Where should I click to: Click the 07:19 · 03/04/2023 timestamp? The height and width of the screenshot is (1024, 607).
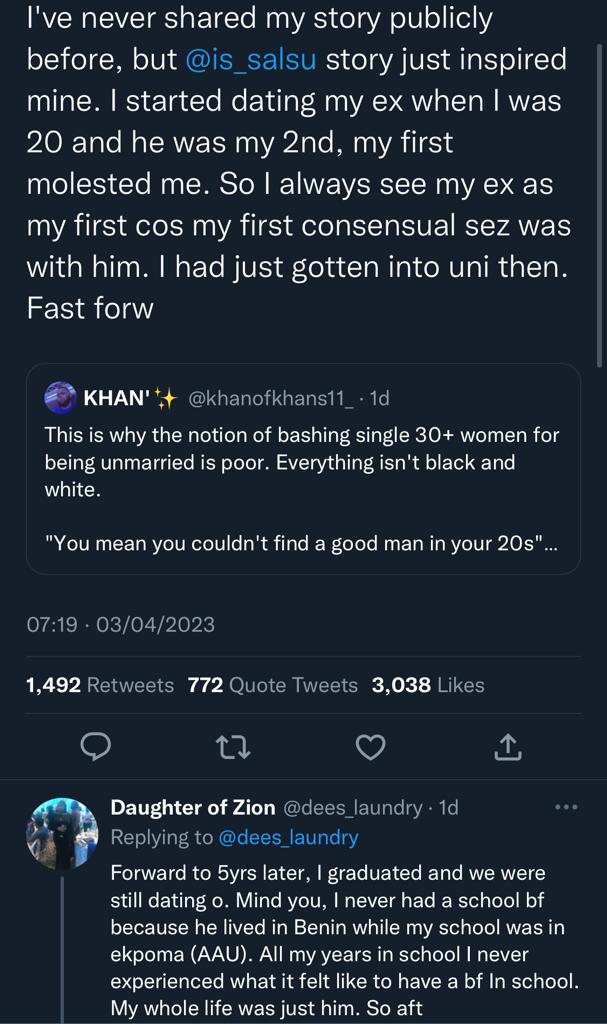pos(120,625)
